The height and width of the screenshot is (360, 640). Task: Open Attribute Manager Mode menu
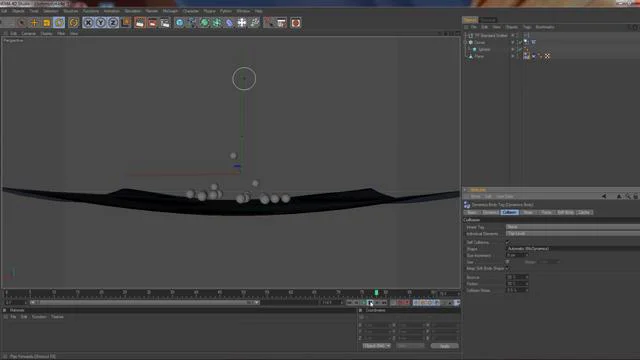[475, 196]
